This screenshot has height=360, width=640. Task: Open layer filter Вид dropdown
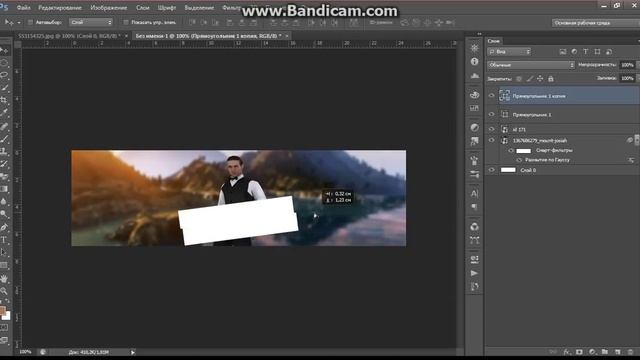tap(509, 51)
